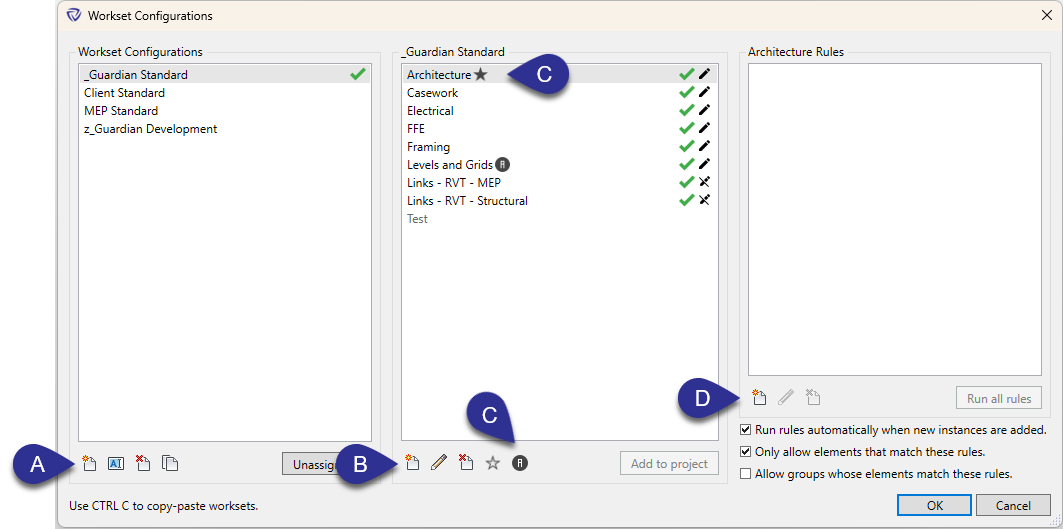
Task: Click the pencil icon in Levels and Grids row
Action: click(704, 163)
